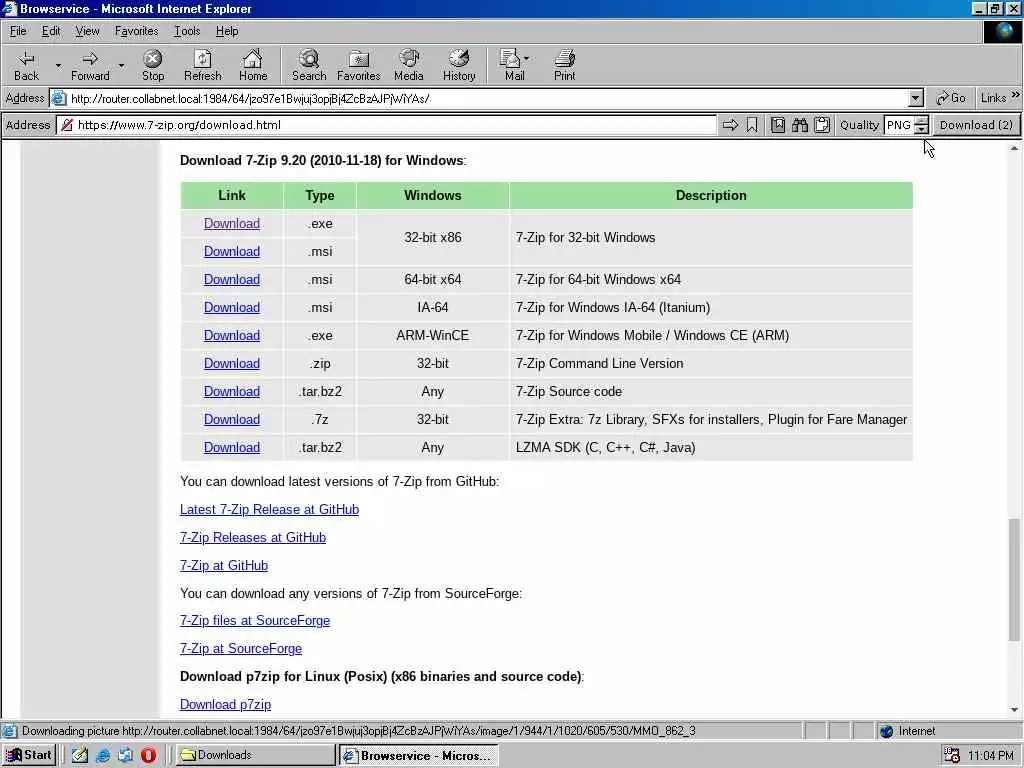This screenshot has height=768, width=1024.
Task: Expand the Mail button dropdown arrow
Action: point(526,59)
